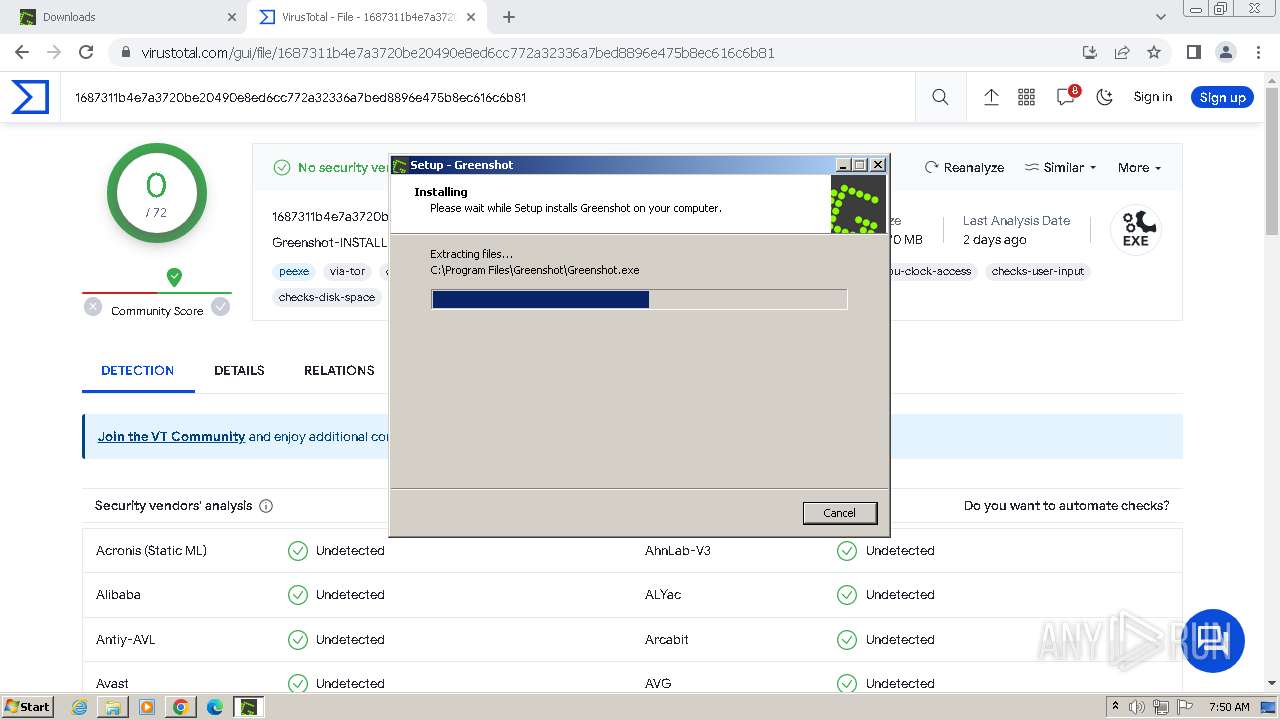Click Greenshot setup taskbar icon

pos(248,707)
